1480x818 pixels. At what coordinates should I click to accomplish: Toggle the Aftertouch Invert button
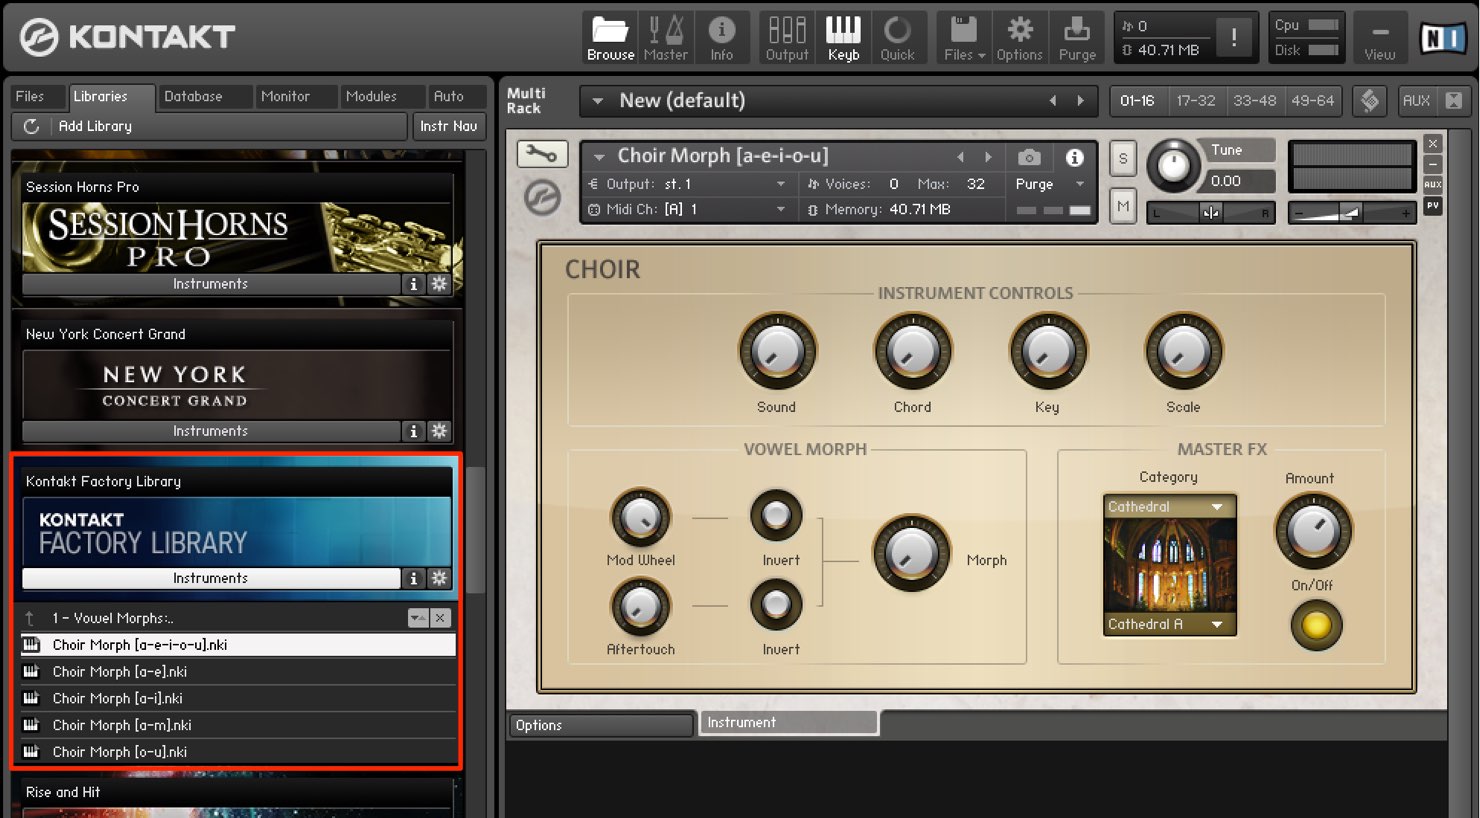[x=776, y=605]
